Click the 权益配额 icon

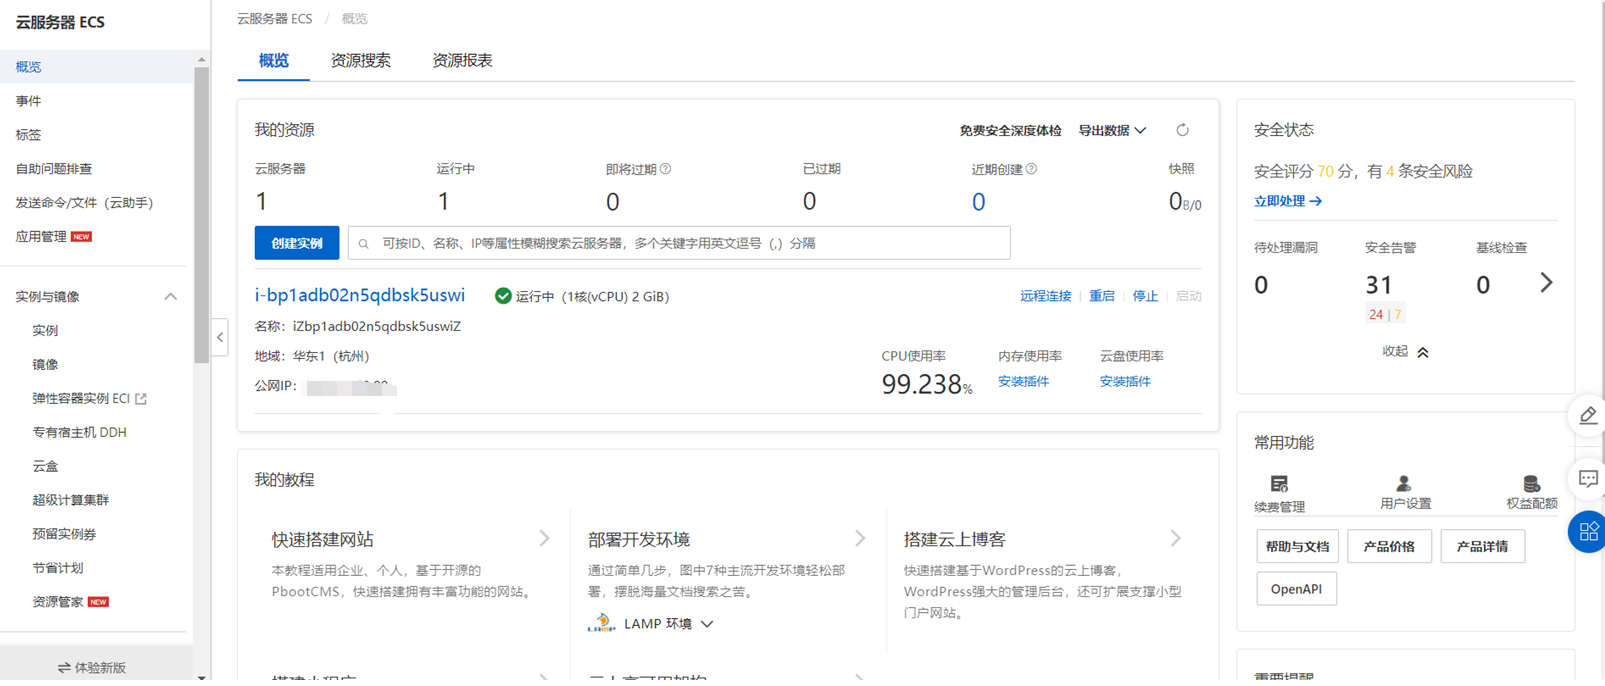pyautogui.click(x=1531, y=483)
